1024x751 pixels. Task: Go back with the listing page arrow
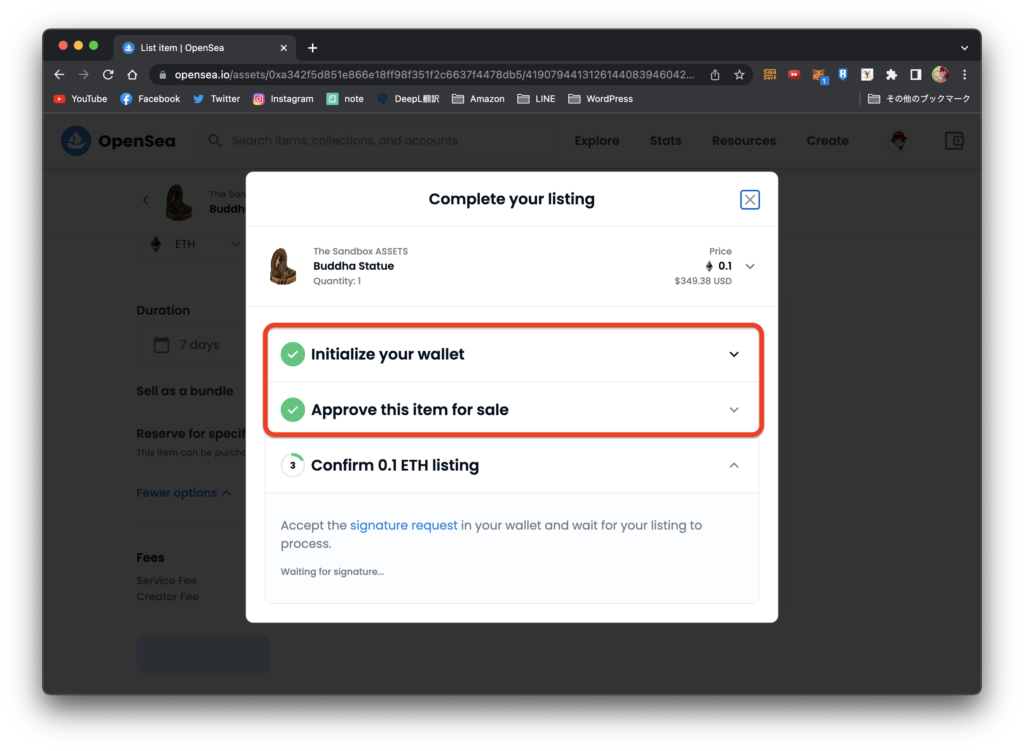coord(146,200)
